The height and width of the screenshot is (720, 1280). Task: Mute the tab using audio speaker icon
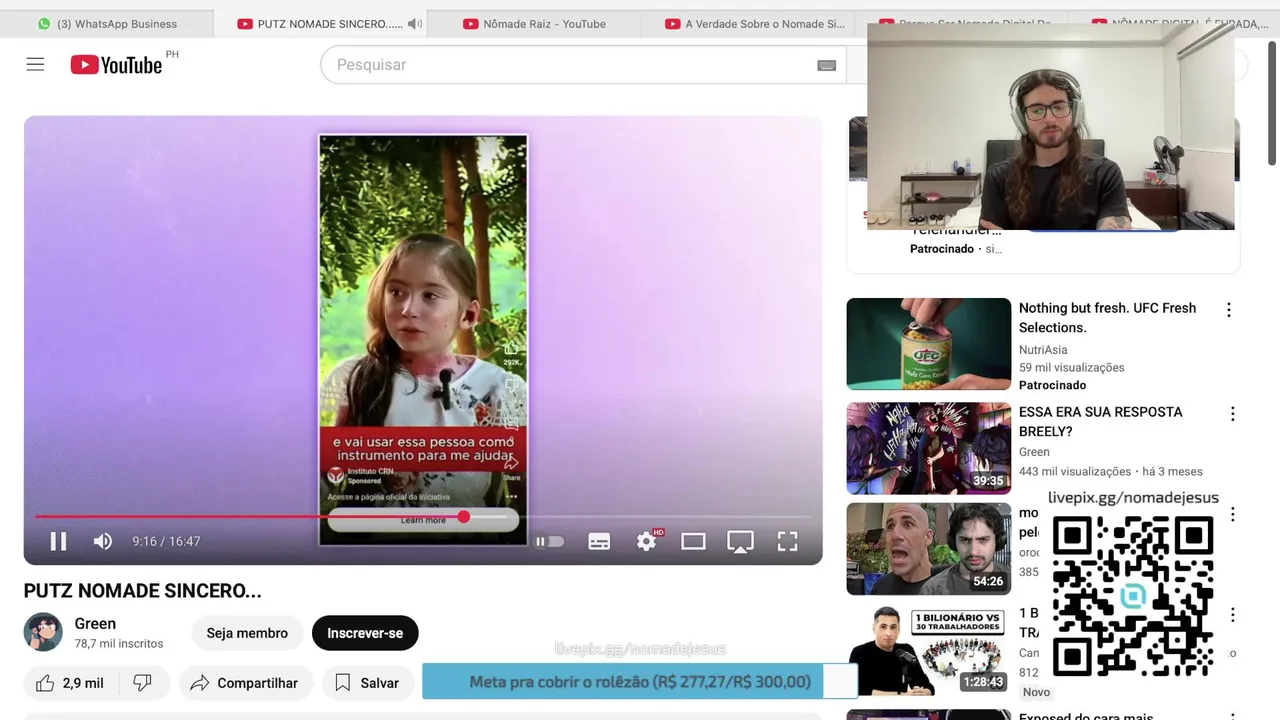415,24
